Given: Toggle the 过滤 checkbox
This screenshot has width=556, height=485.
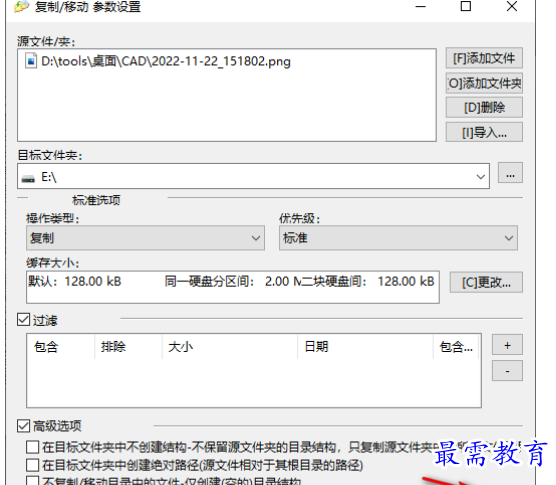Looking at the screenshot, I should click(23, 319).
